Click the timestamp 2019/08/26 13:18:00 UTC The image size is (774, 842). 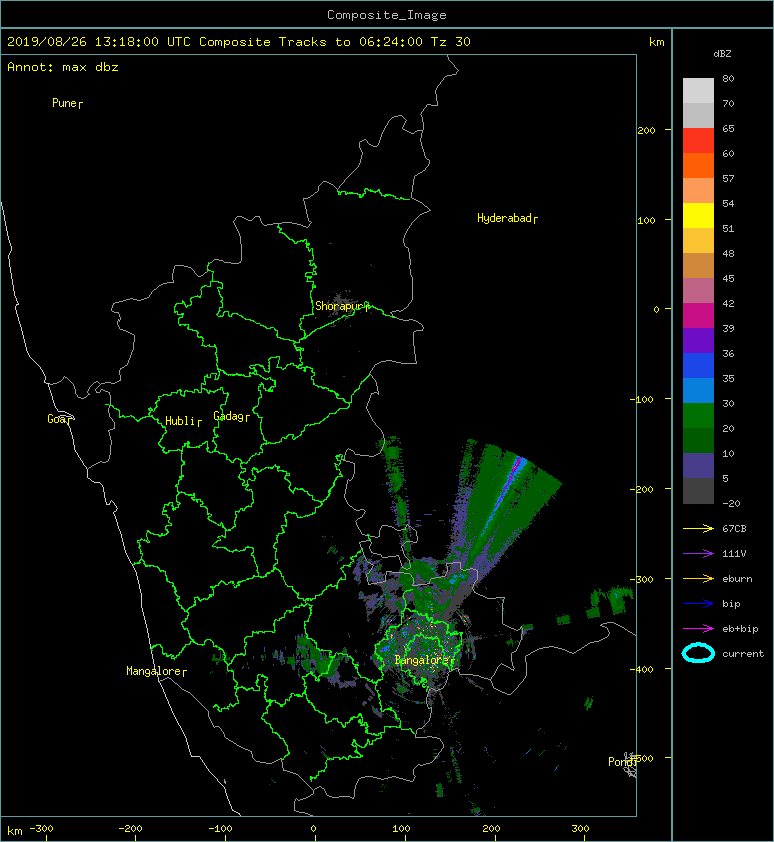point(99,42)
